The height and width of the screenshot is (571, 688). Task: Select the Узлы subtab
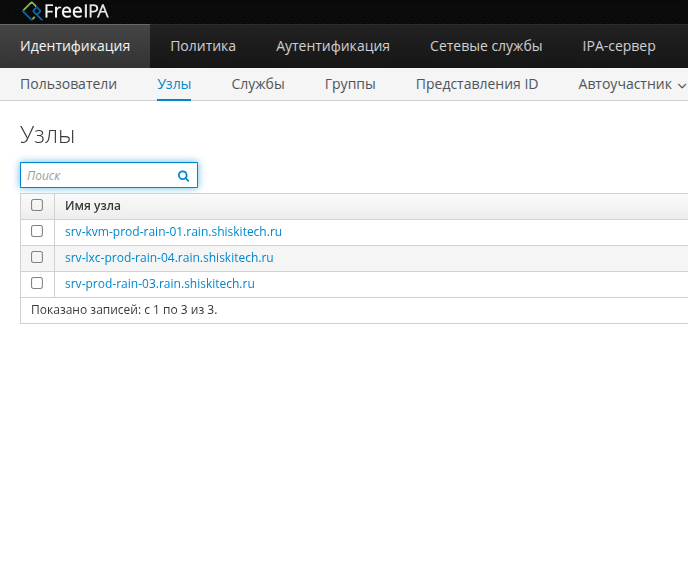(174, 85)
